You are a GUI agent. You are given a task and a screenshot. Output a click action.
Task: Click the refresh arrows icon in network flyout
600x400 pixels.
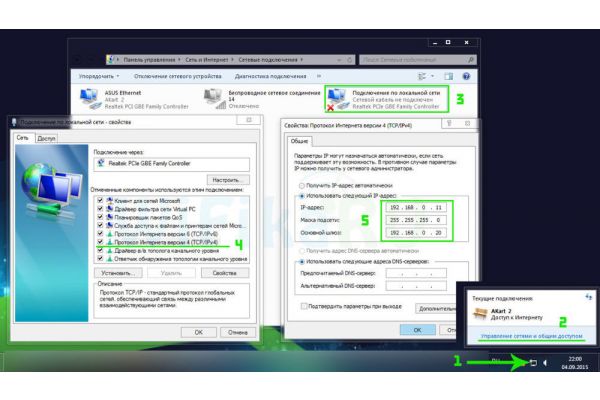point(589,297)
